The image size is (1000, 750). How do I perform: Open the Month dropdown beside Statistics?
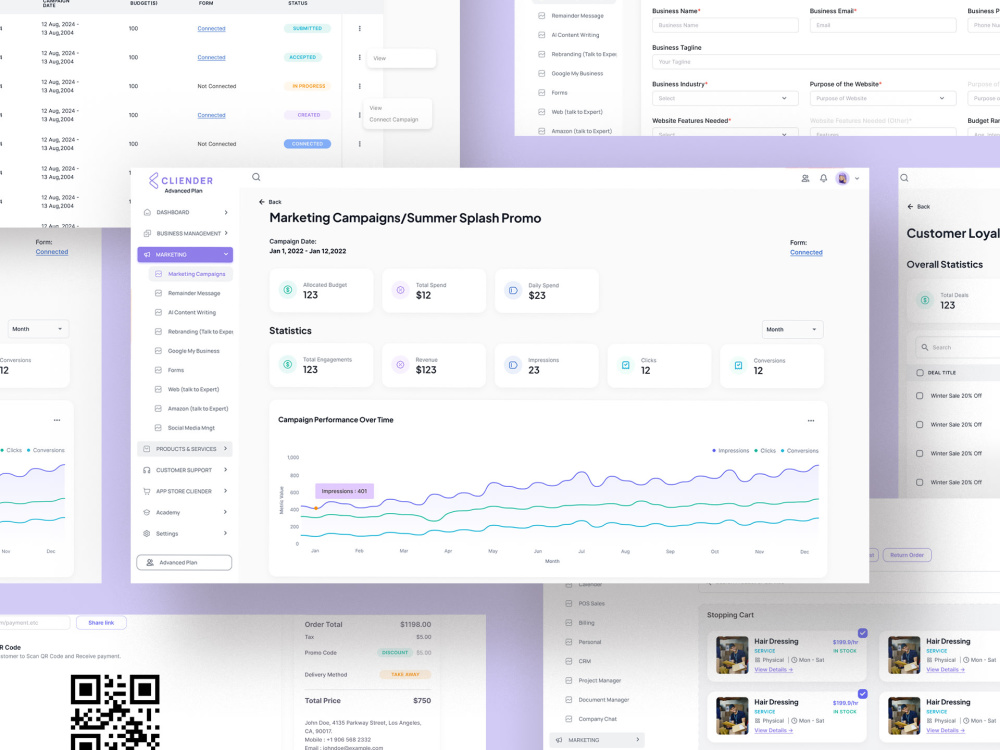point(792,329)
